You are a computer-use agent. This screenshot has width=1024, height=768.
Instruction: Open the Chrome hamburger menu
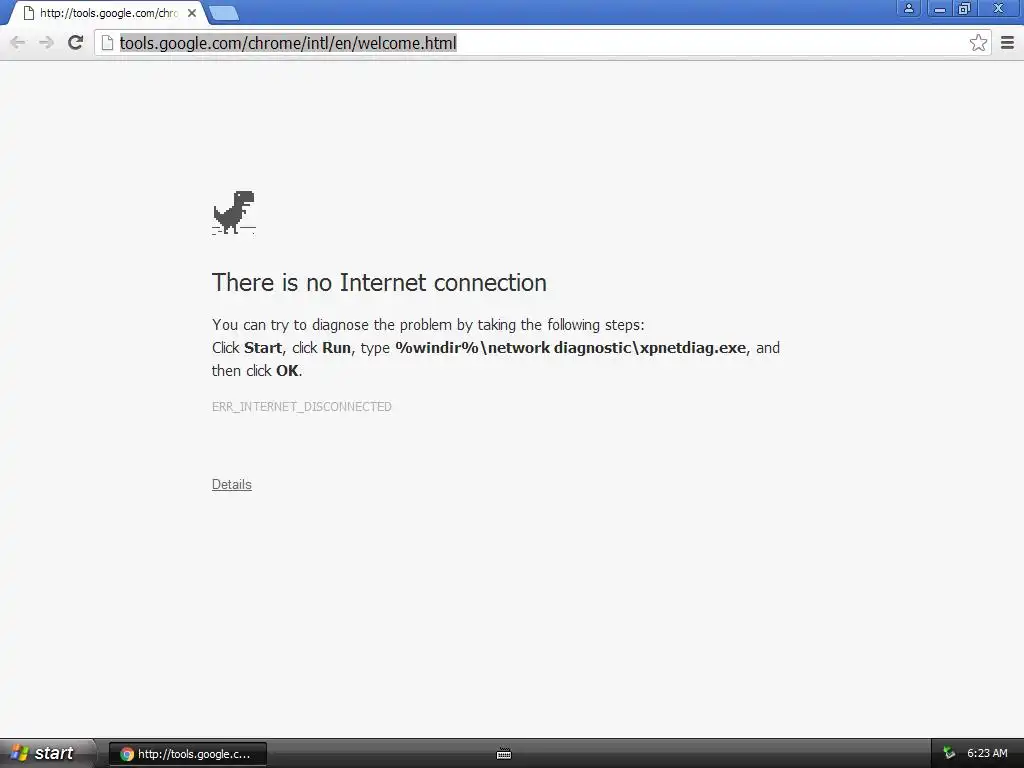pyautogui.click(x=1007, y=43)
